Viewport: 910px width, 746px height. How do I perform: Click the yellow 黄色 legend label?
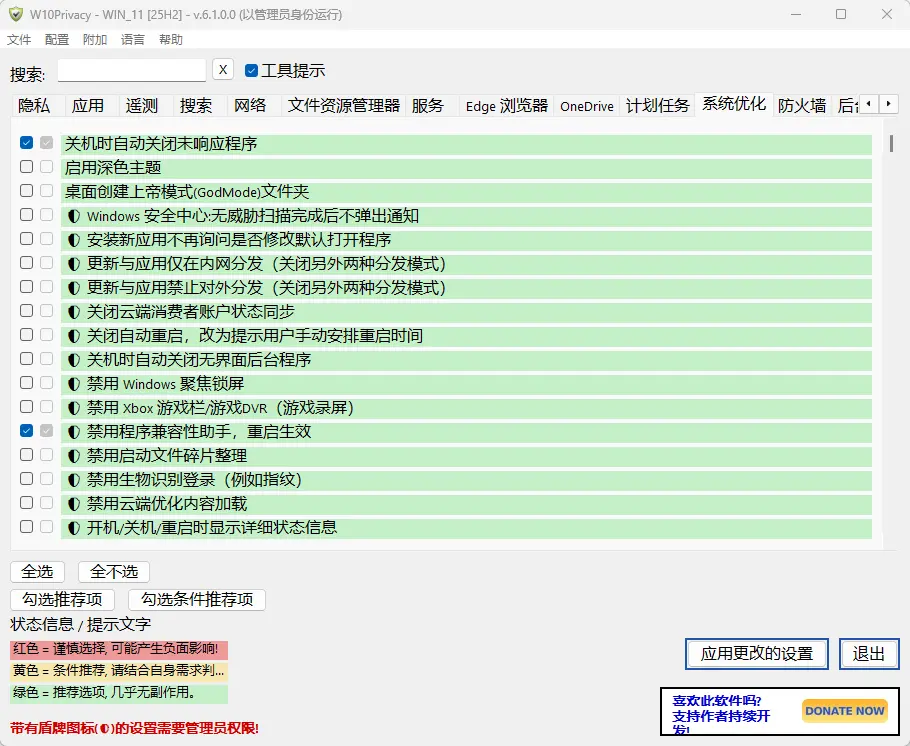tap(119, 671)
